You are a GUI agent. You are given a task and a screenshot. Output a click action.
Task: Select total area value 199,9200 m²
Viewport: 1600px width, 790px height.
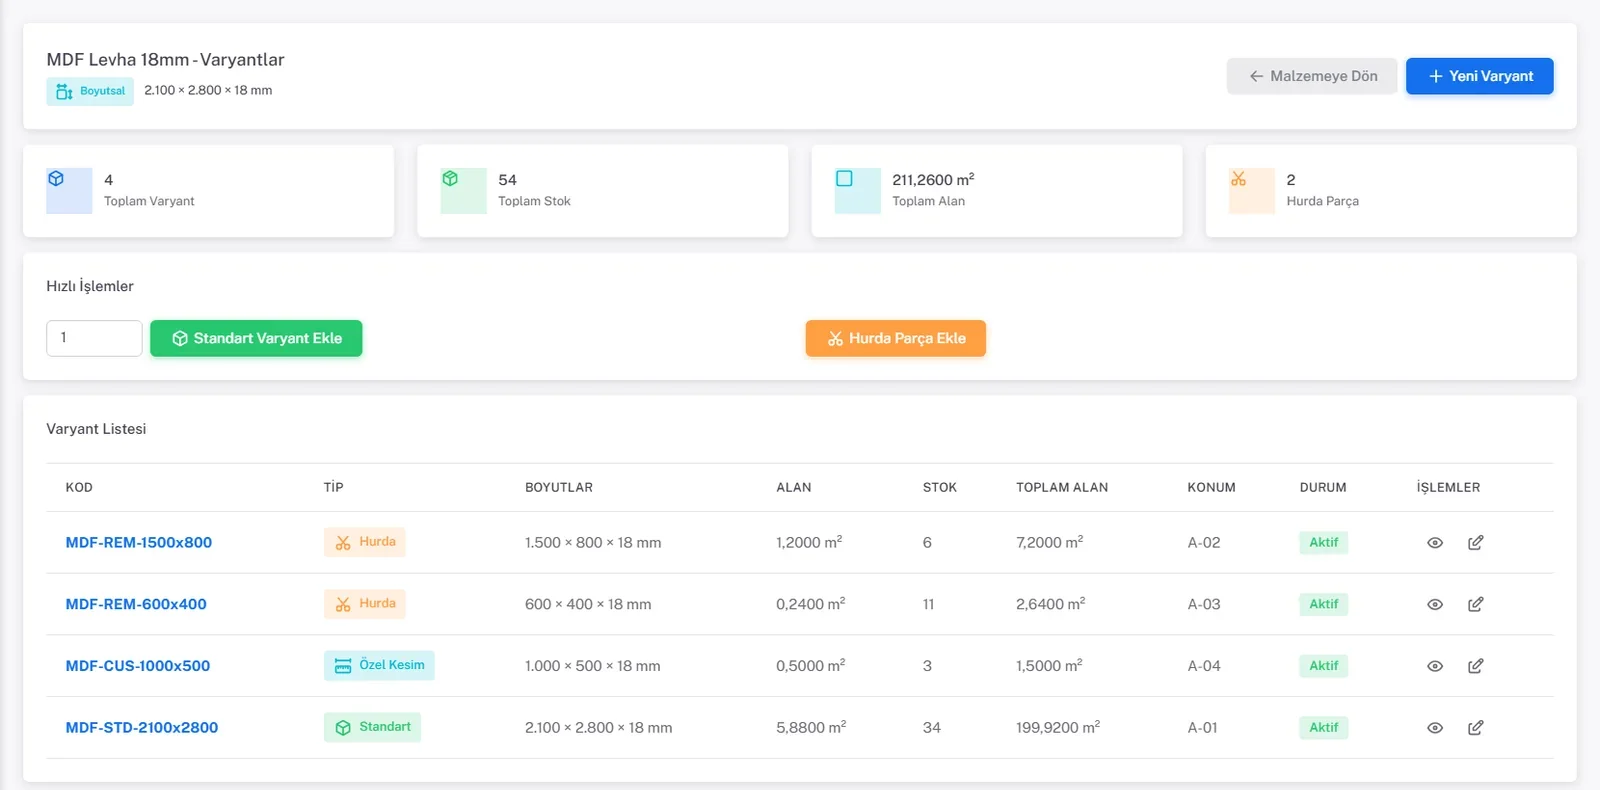1058,728
